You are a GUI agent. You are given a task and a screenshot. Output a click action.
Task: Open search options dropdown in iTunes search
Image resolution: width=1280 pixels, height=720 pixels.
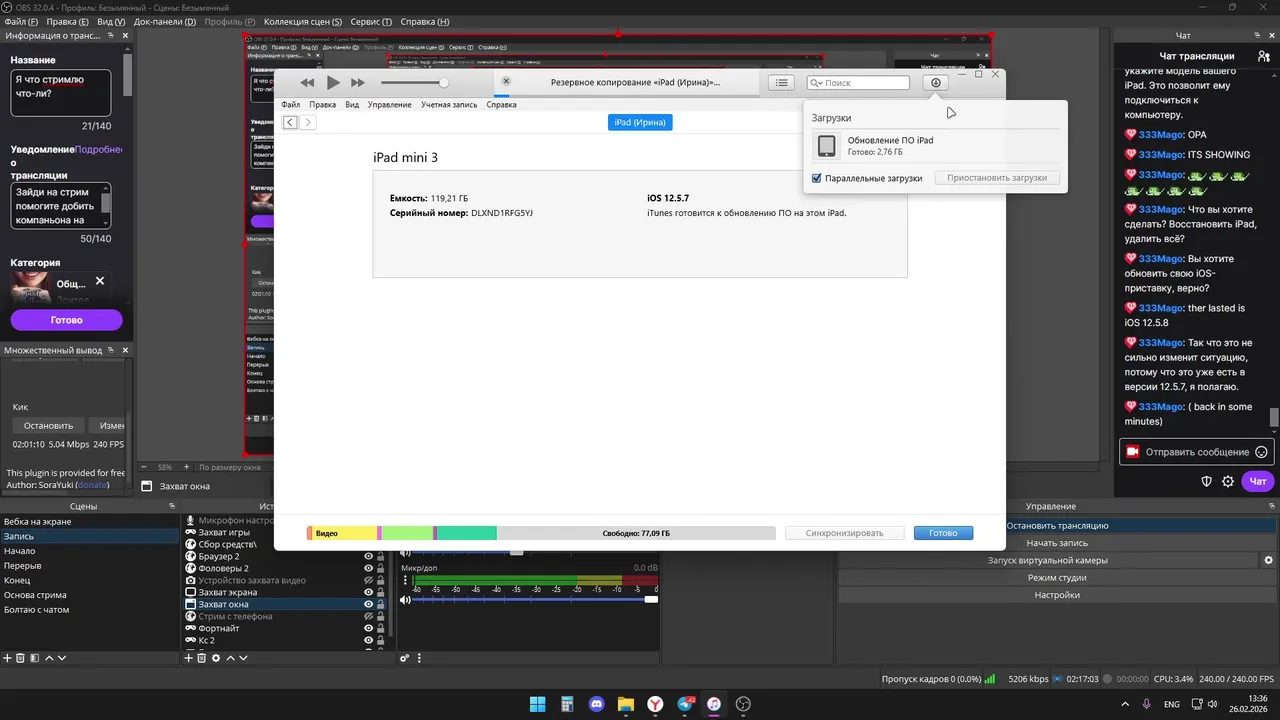817,83
